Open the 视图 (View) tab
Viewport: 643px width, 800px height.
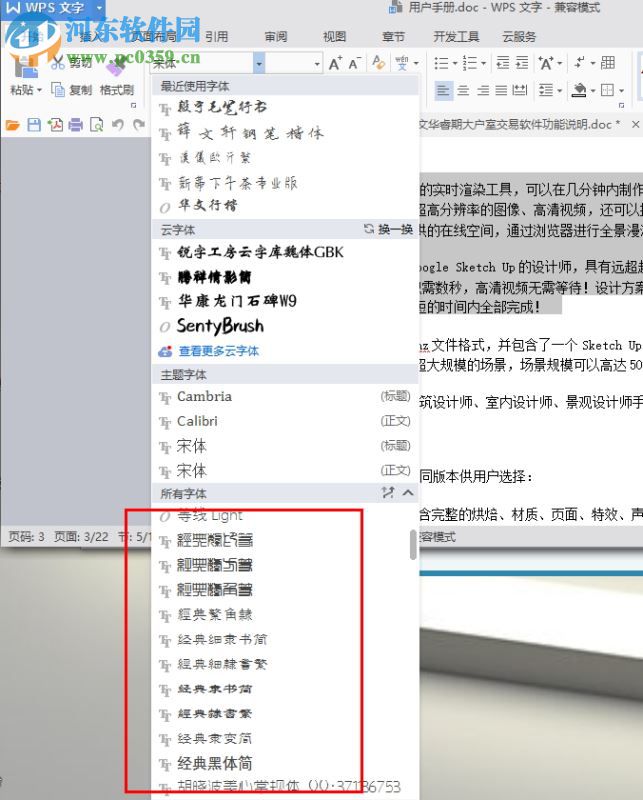[x=334, y=37]
